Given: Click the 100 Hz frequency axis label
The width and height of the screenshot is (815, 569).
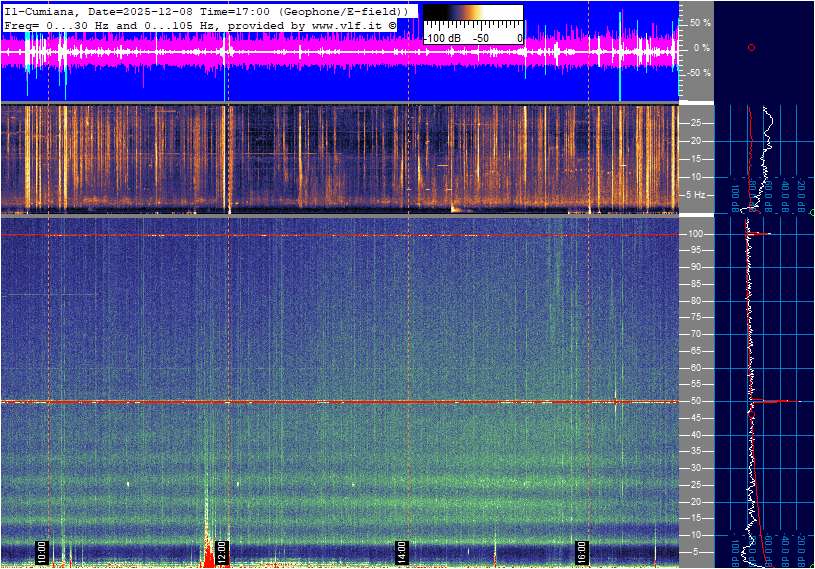Looking at the screenshot, I should (x=696, y=234).
